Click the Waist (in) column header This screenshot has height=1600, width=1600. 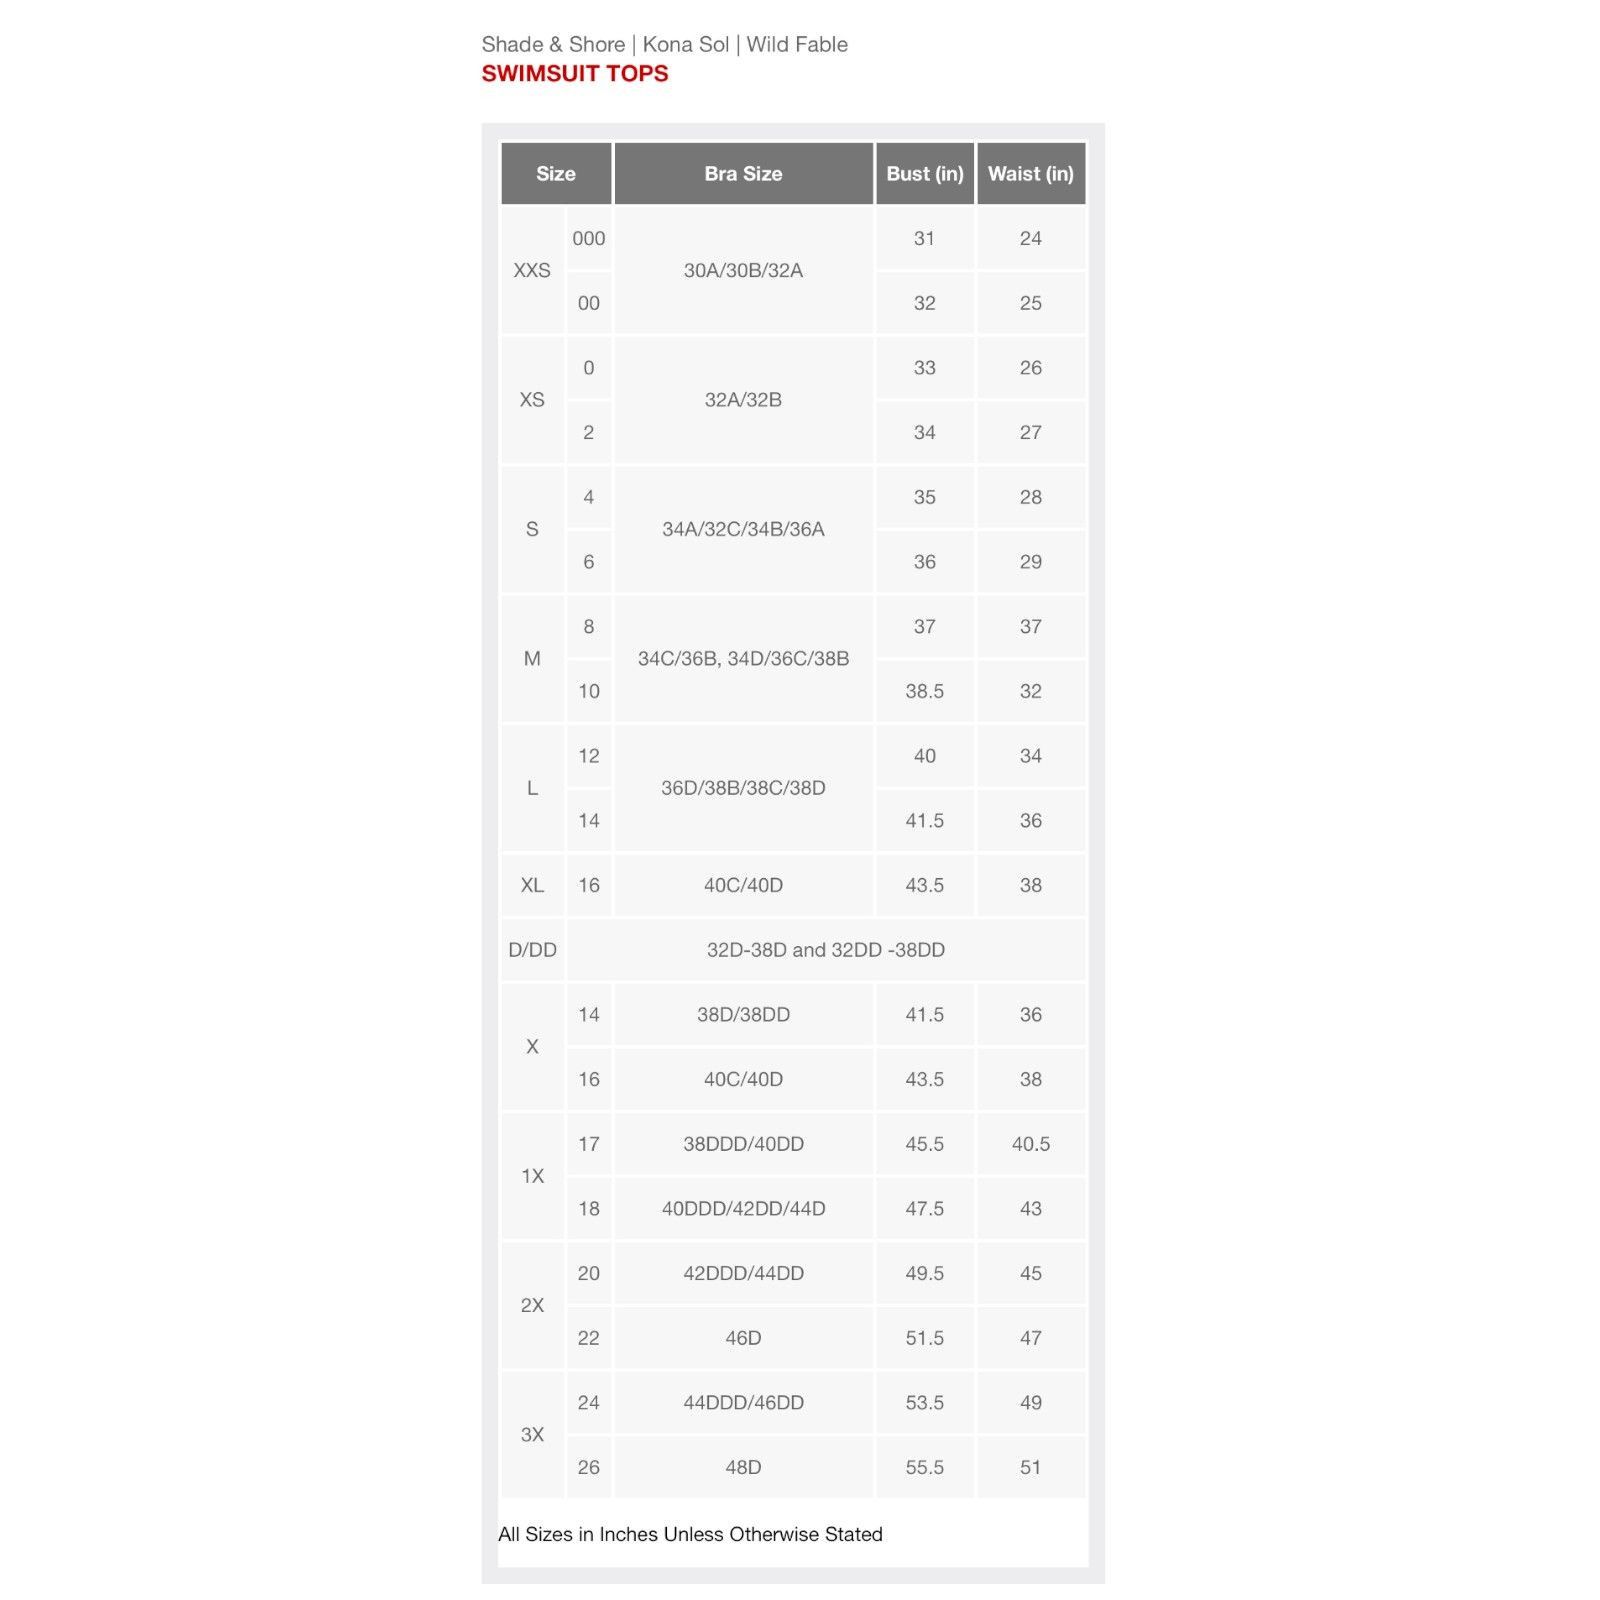click(1031, 174)
